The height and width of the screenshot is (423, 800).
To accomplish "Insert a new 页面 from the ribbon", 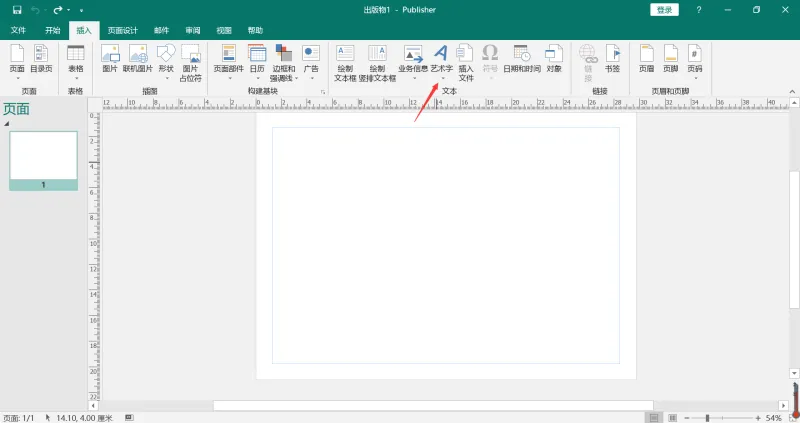I will click(17, 61).
